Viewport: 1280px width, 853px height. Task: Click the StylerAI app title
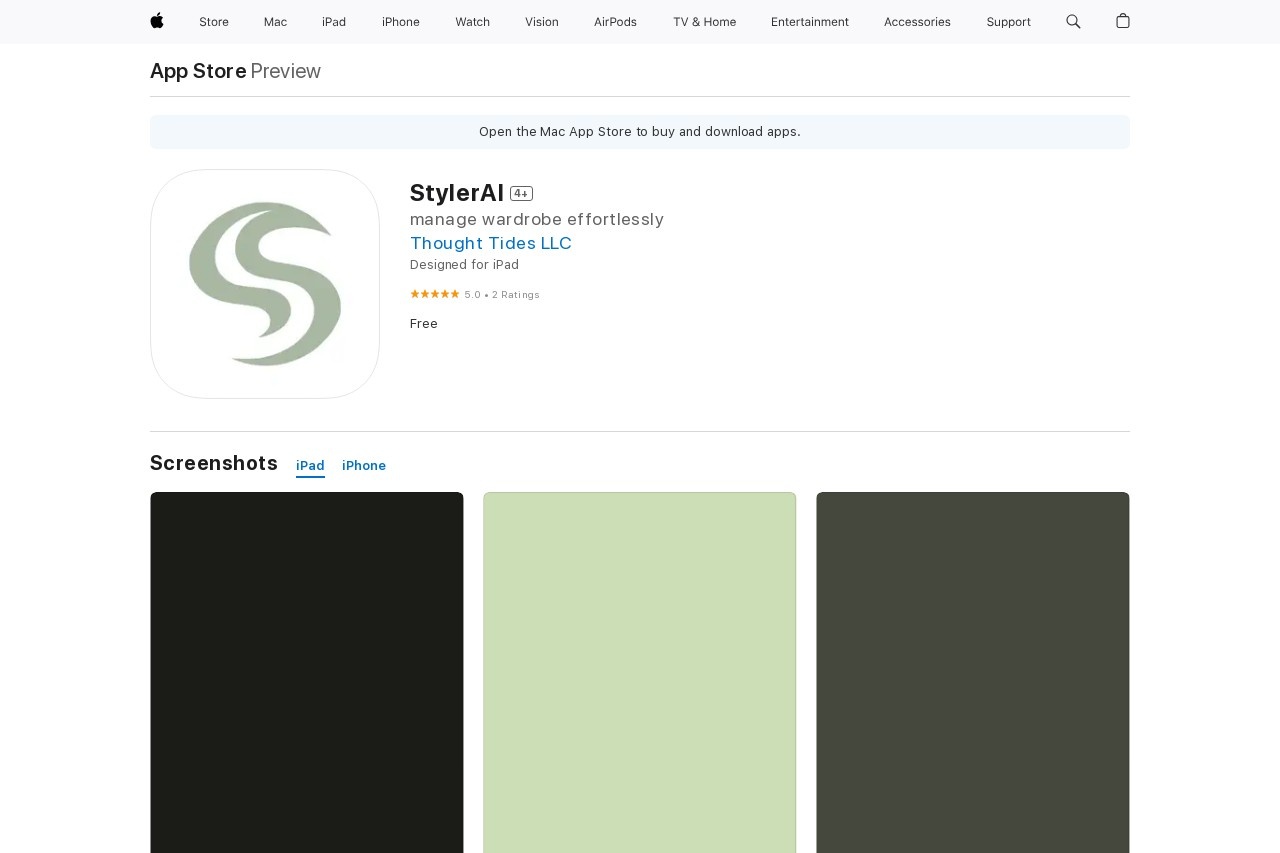click(x=457, y=193)
